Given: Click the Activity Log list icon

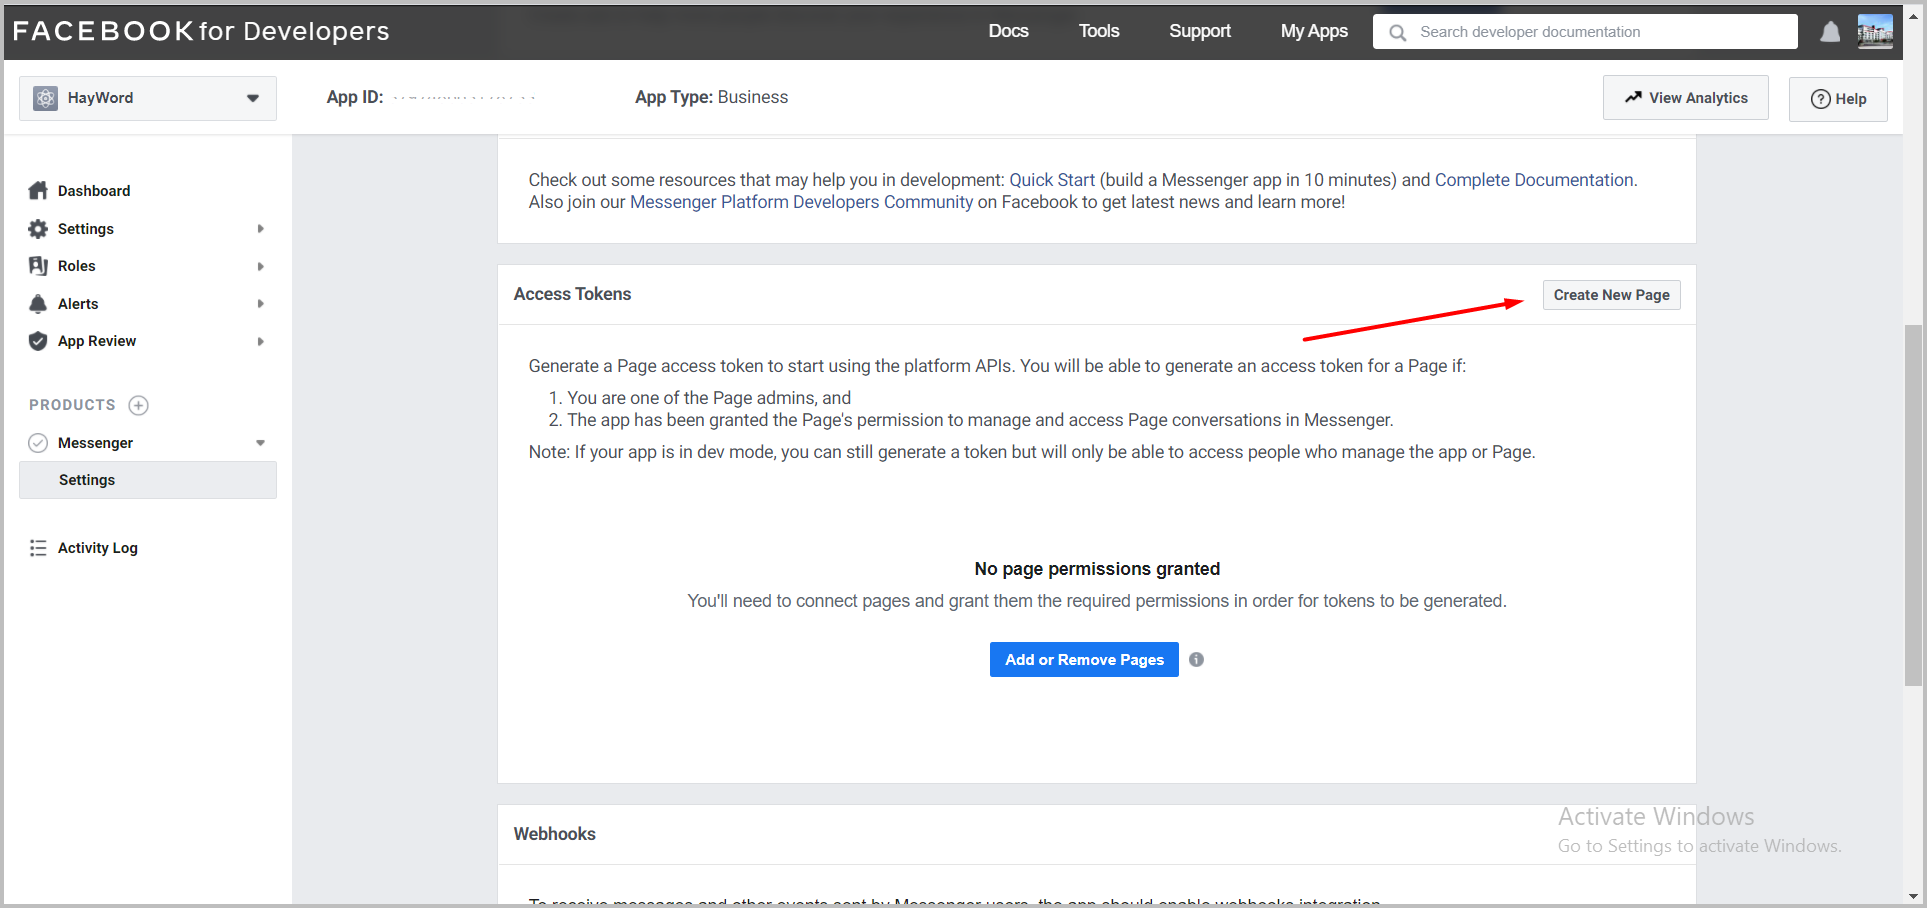Looking at the screenshot, I should (38, 548).
